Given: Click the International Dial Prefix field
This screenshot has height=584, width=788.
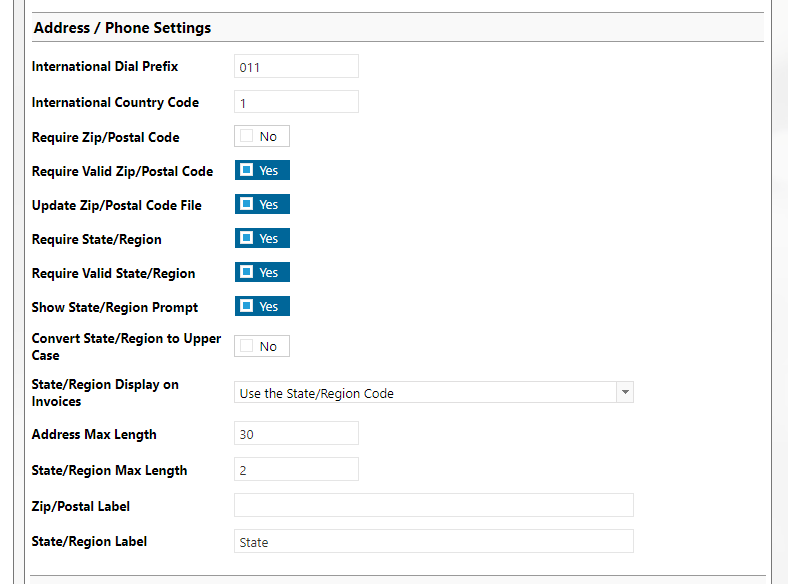Looking at the screenshot, I should [x=296, y=67].
